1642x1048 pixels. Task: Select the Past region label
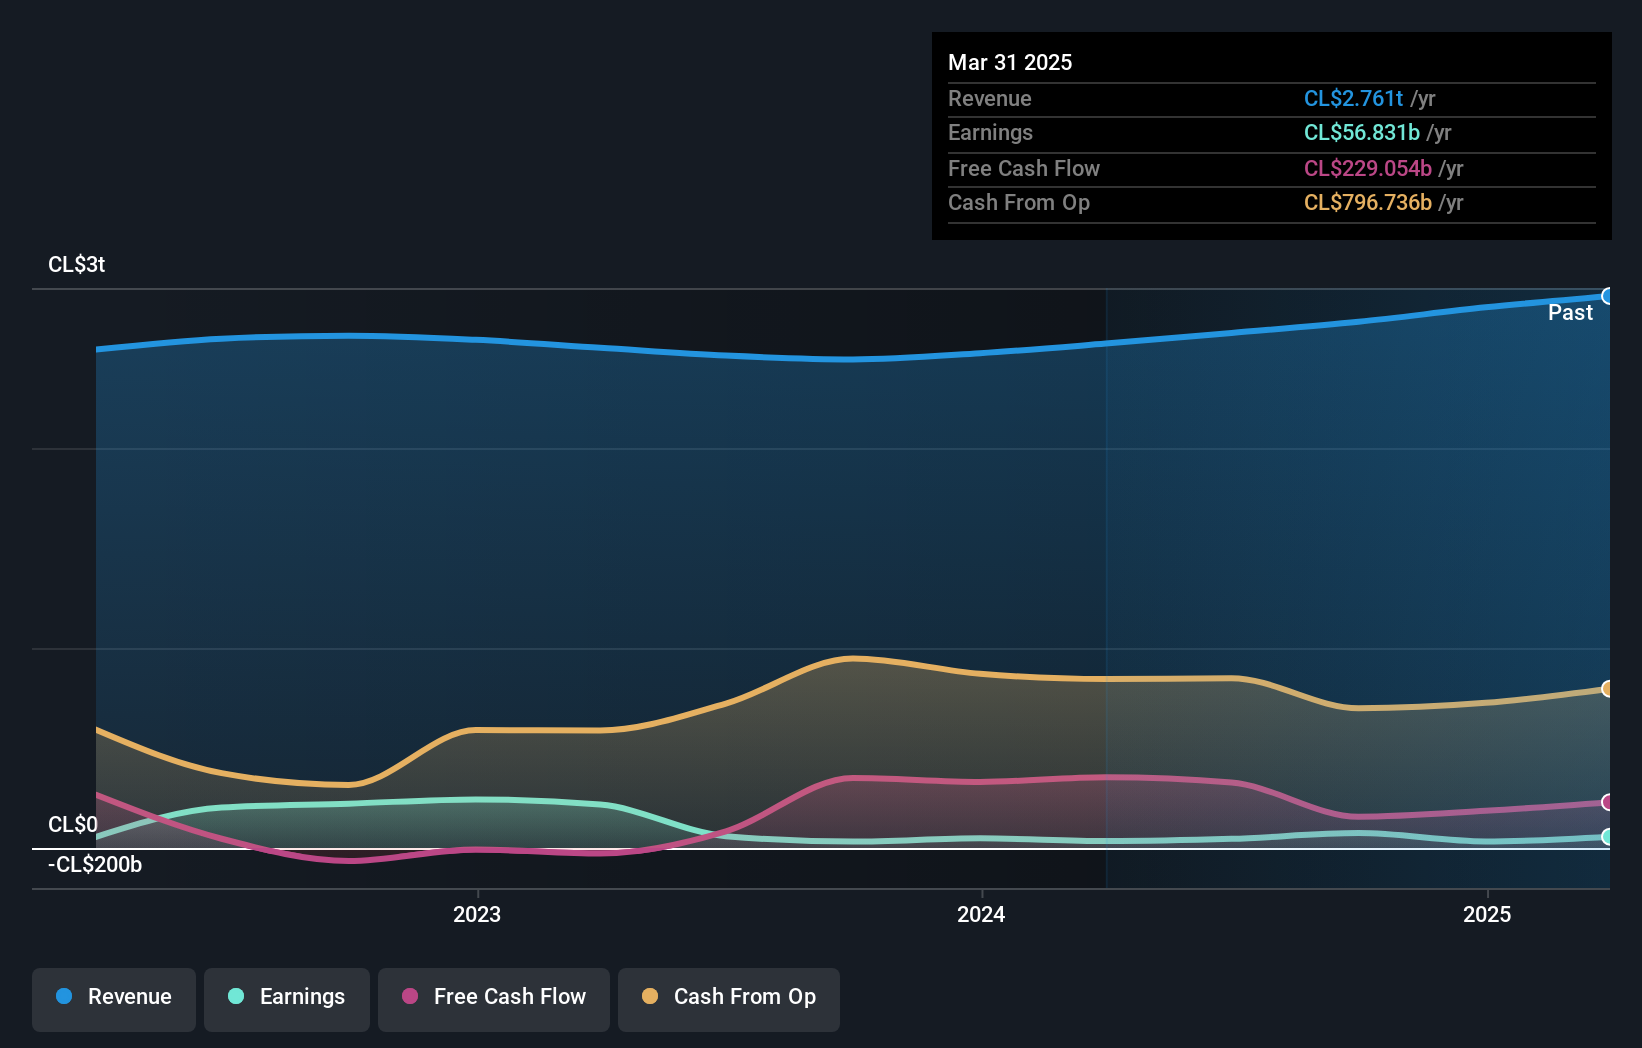click(1570, 312)
